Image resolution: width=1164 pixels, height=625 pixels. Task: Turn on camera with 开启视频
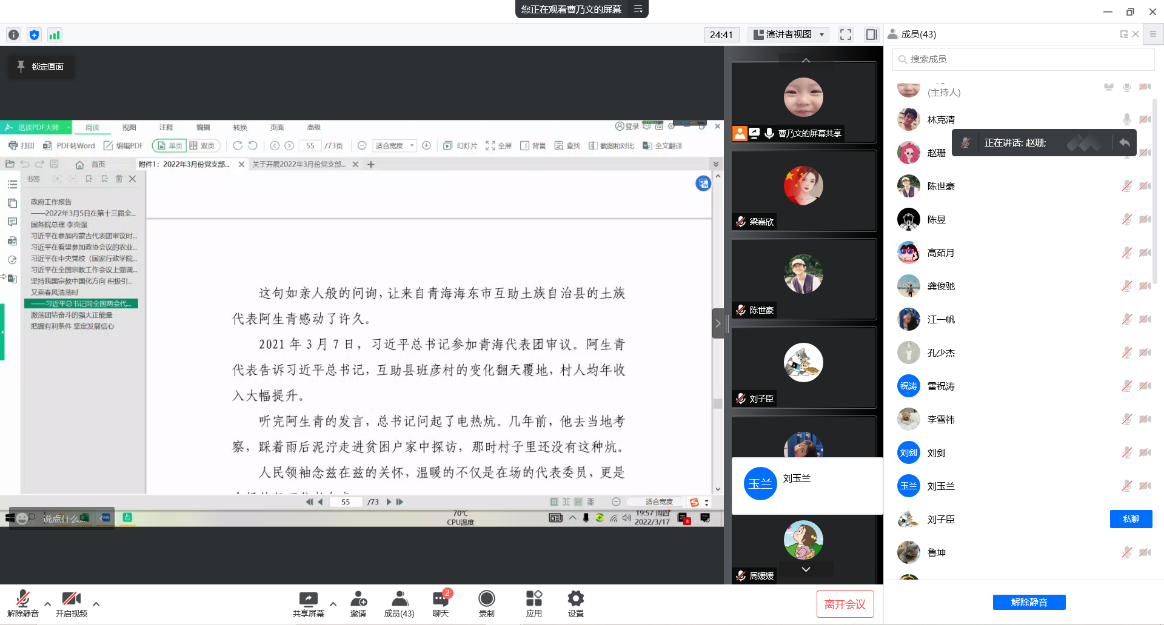[71, 602]
